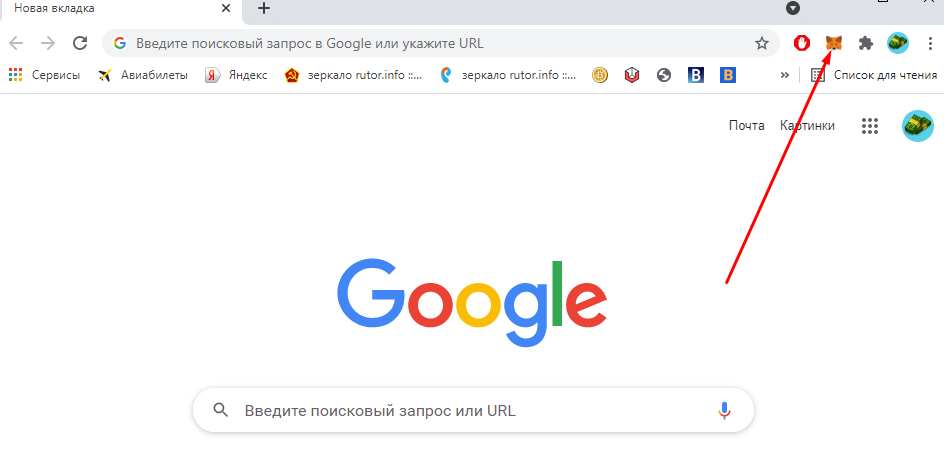Open the Авиабилеты bookmark
The width and height of the screenshot is (944, 452).
[143, 75]
